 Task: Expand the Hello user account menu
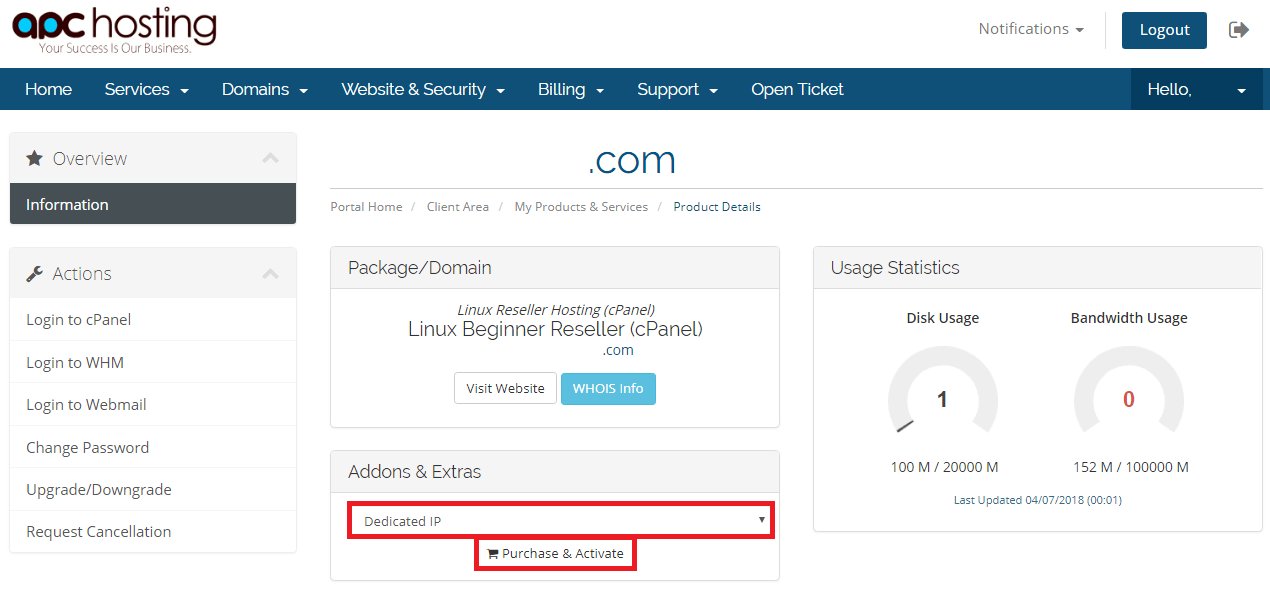[1197, 89]
